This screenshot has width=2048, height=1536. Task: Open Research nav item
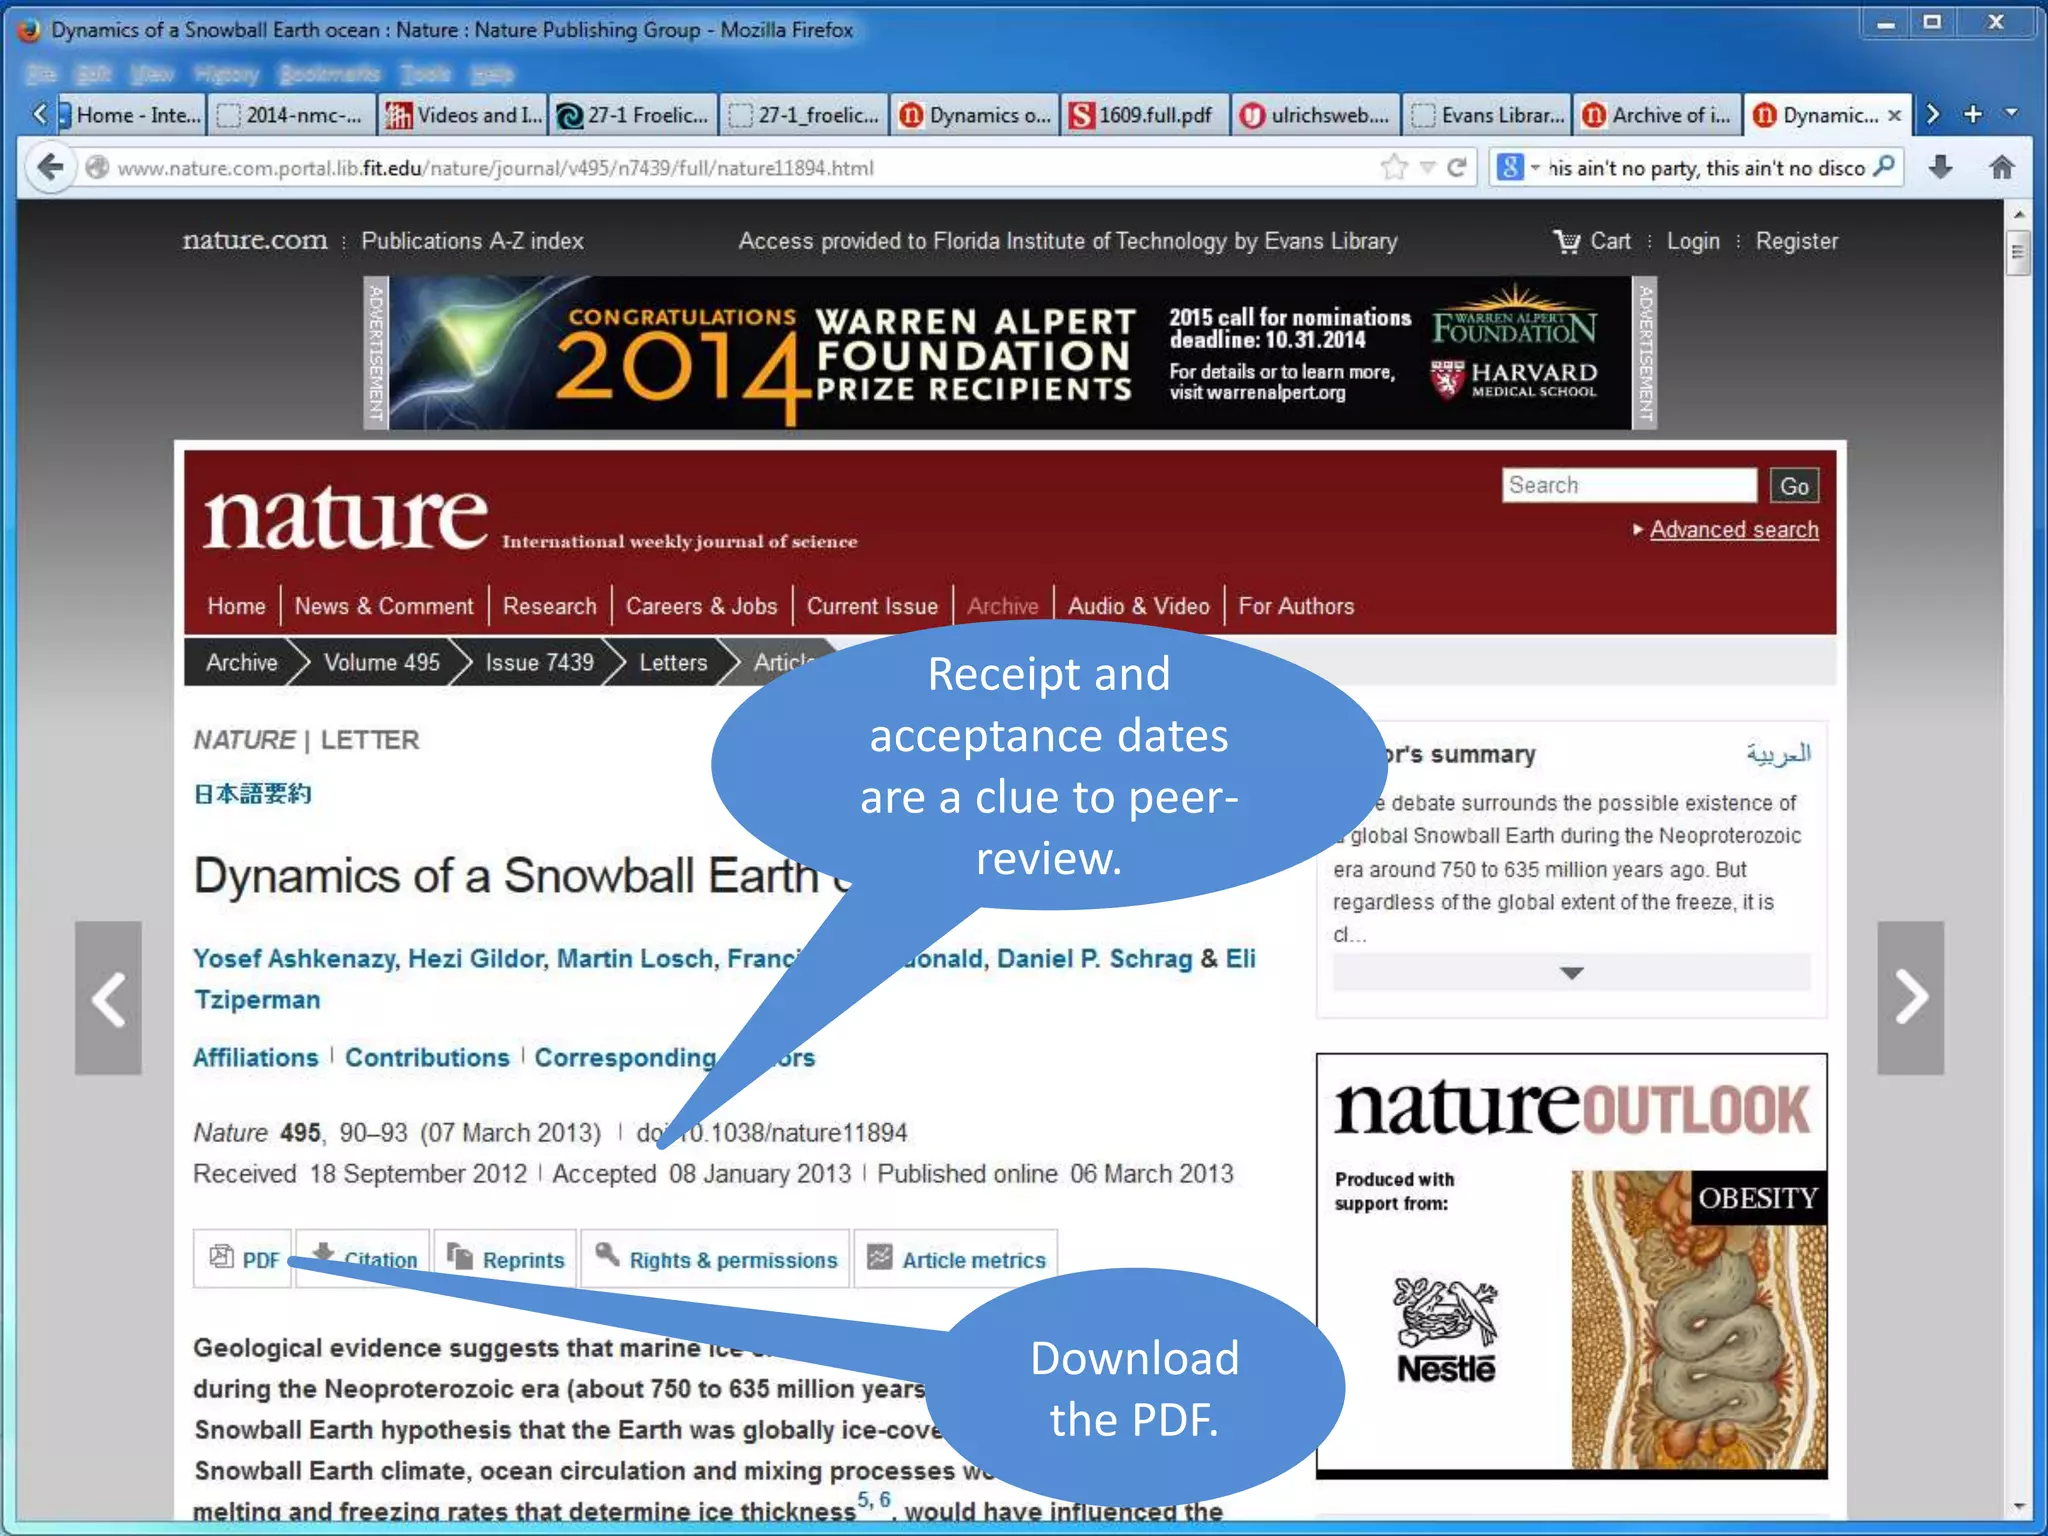click(x=549, y=606)
